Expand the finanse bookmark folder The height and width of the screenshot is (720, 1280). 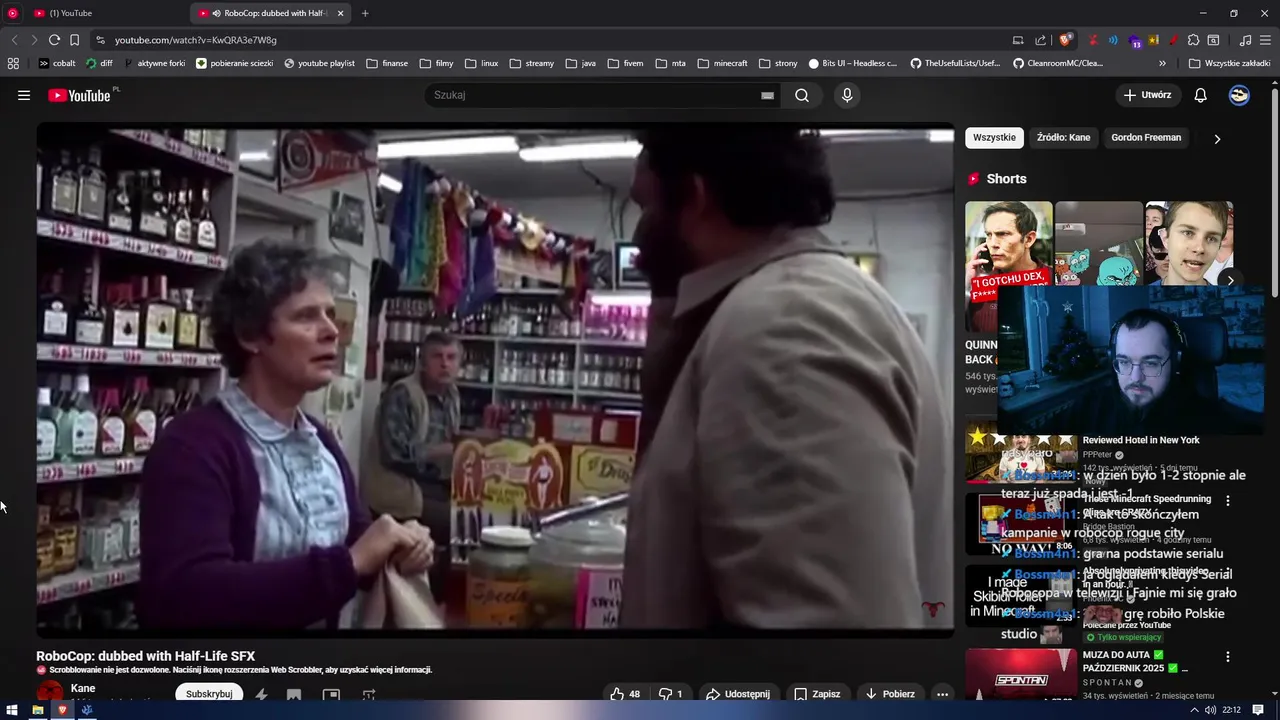[387, 63]
